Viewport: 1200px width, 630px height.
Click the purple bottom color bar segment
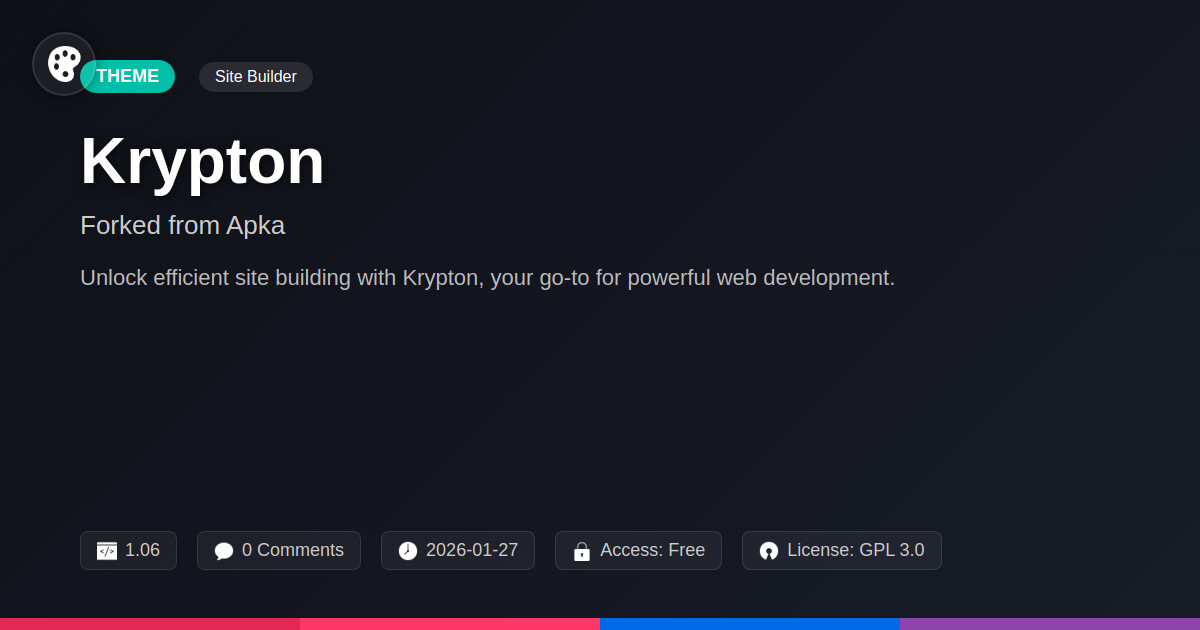(1050, 623)
